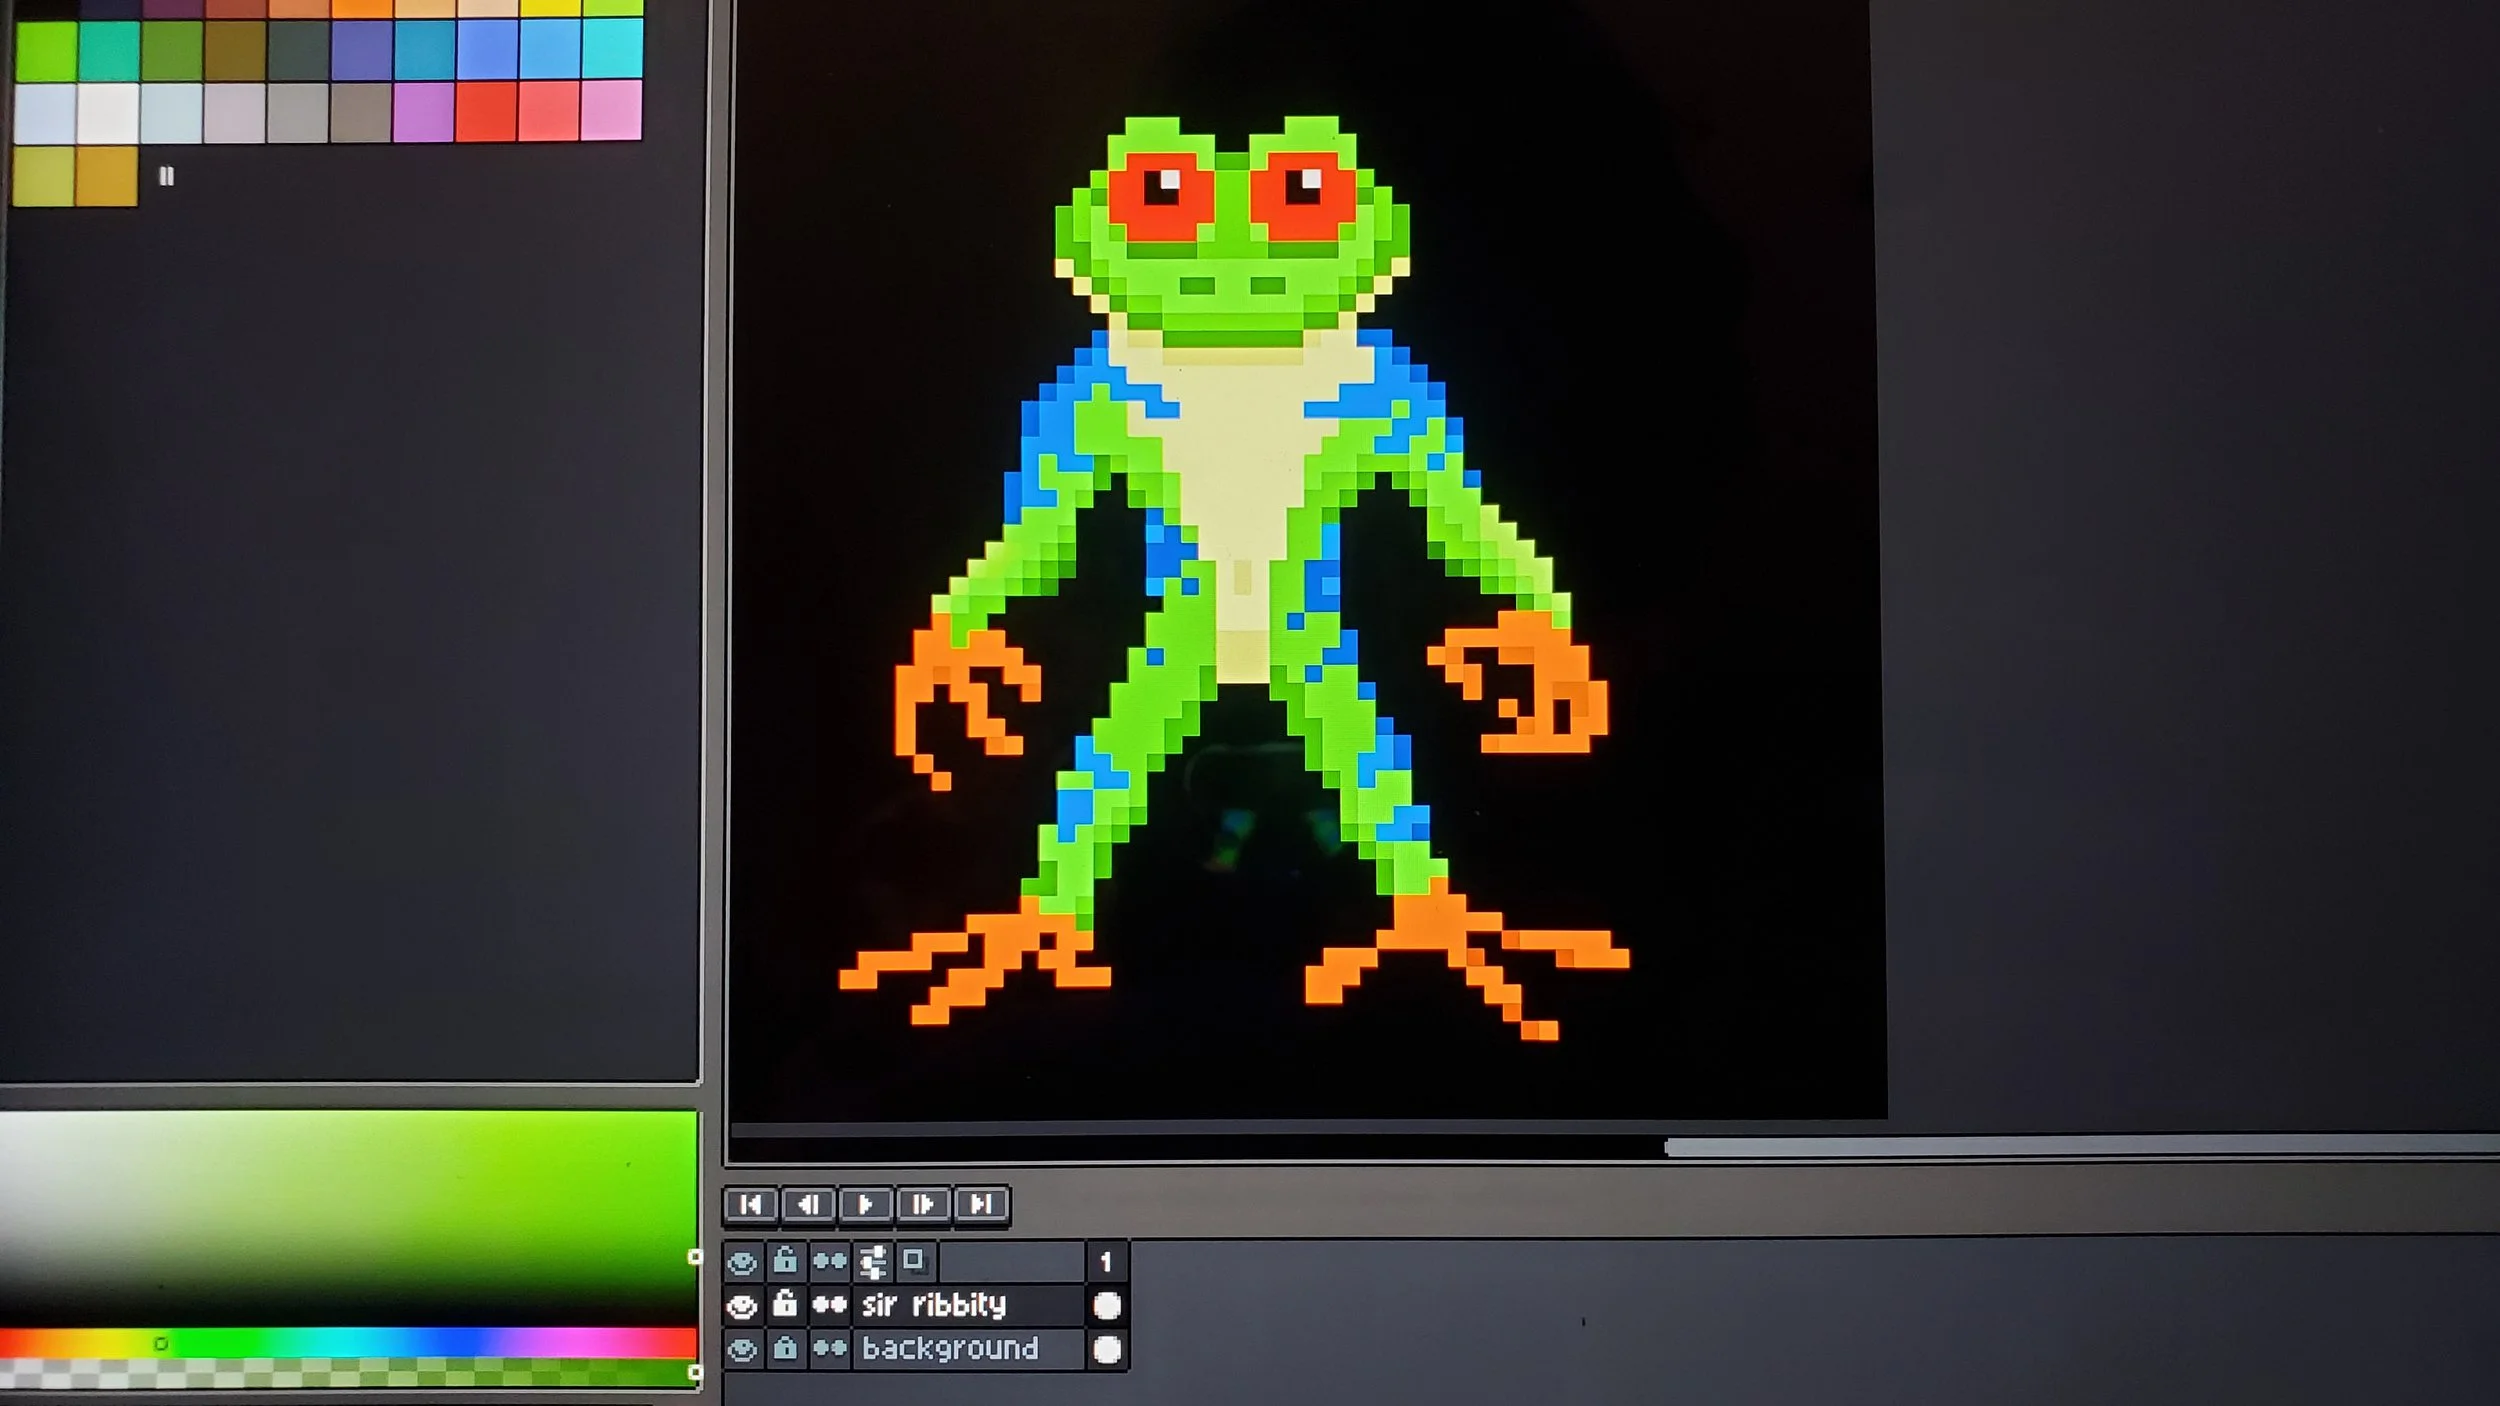Toggle continuous cels on sir ribbity layer
The width and height of the screenshot is (2500, 1406).
pos(829,1305)
